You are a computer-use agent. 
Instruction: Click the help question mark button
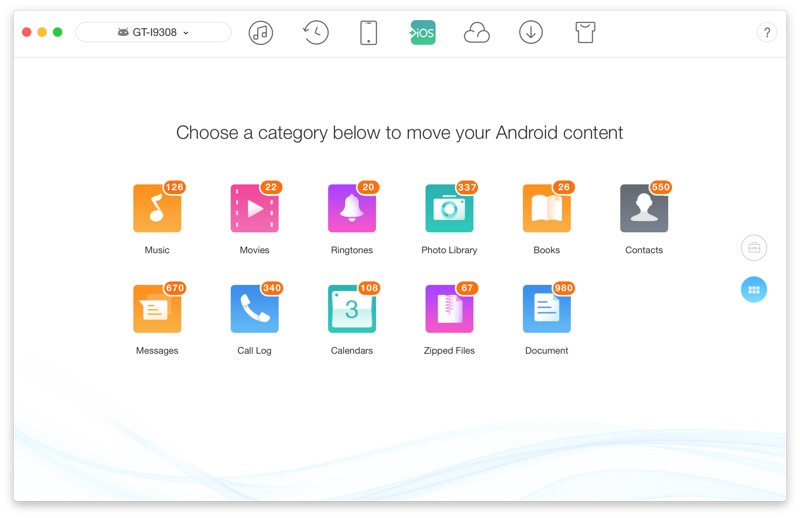tap(767, 33)
